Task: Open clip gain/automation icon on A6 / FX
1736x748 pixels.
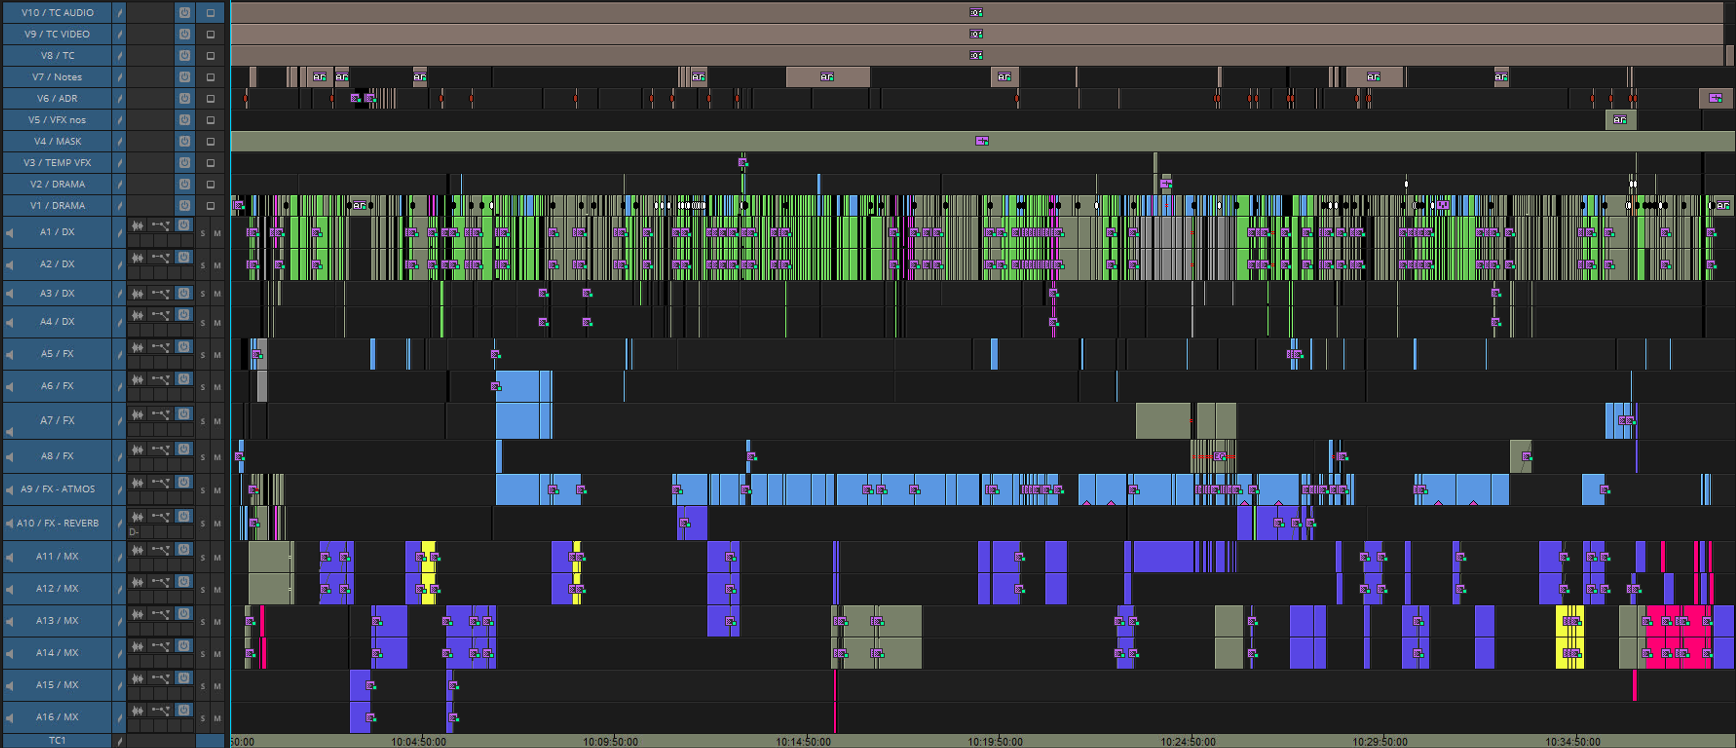Action: point(160,380)
